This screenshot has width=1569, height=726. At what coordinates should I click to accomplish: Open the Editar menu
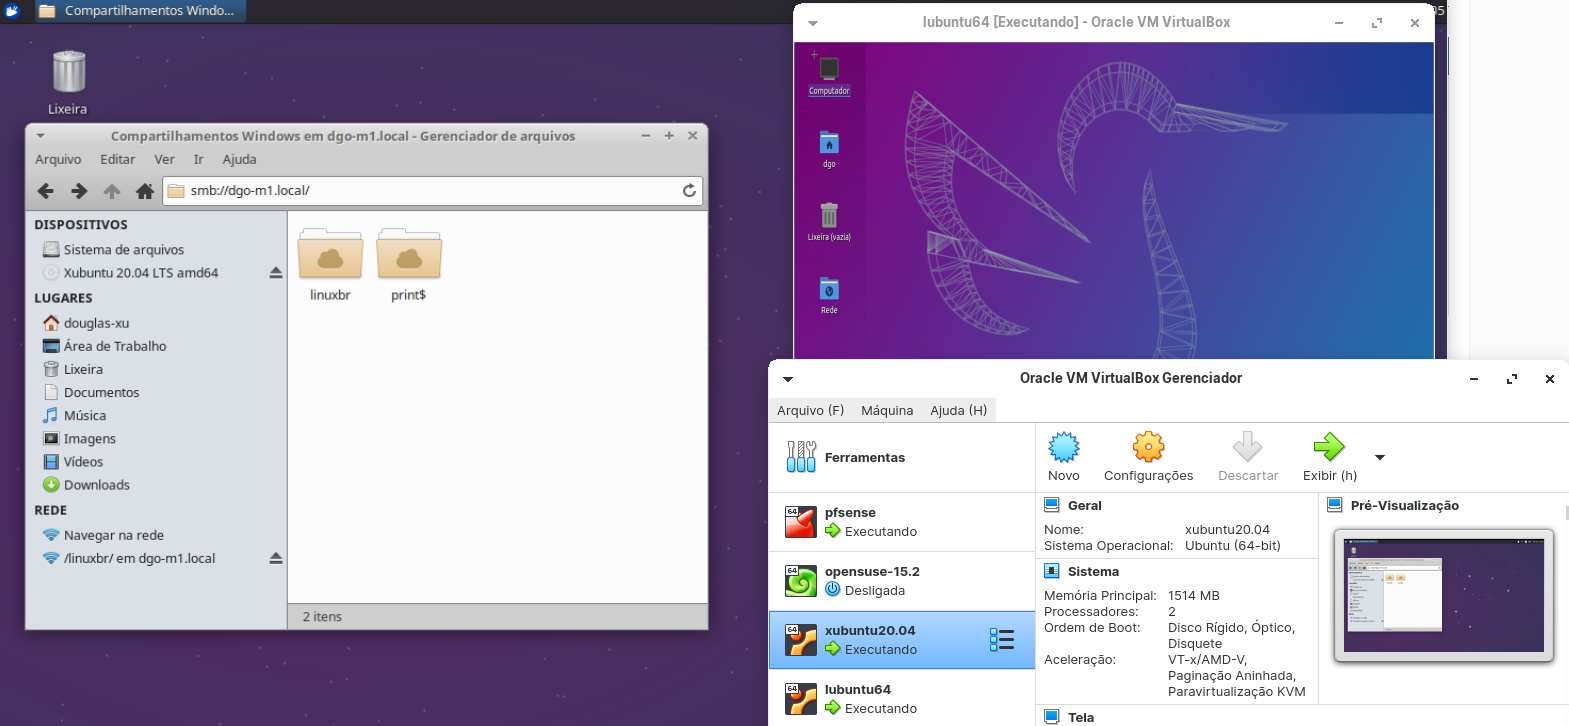(x=117, y=160)
